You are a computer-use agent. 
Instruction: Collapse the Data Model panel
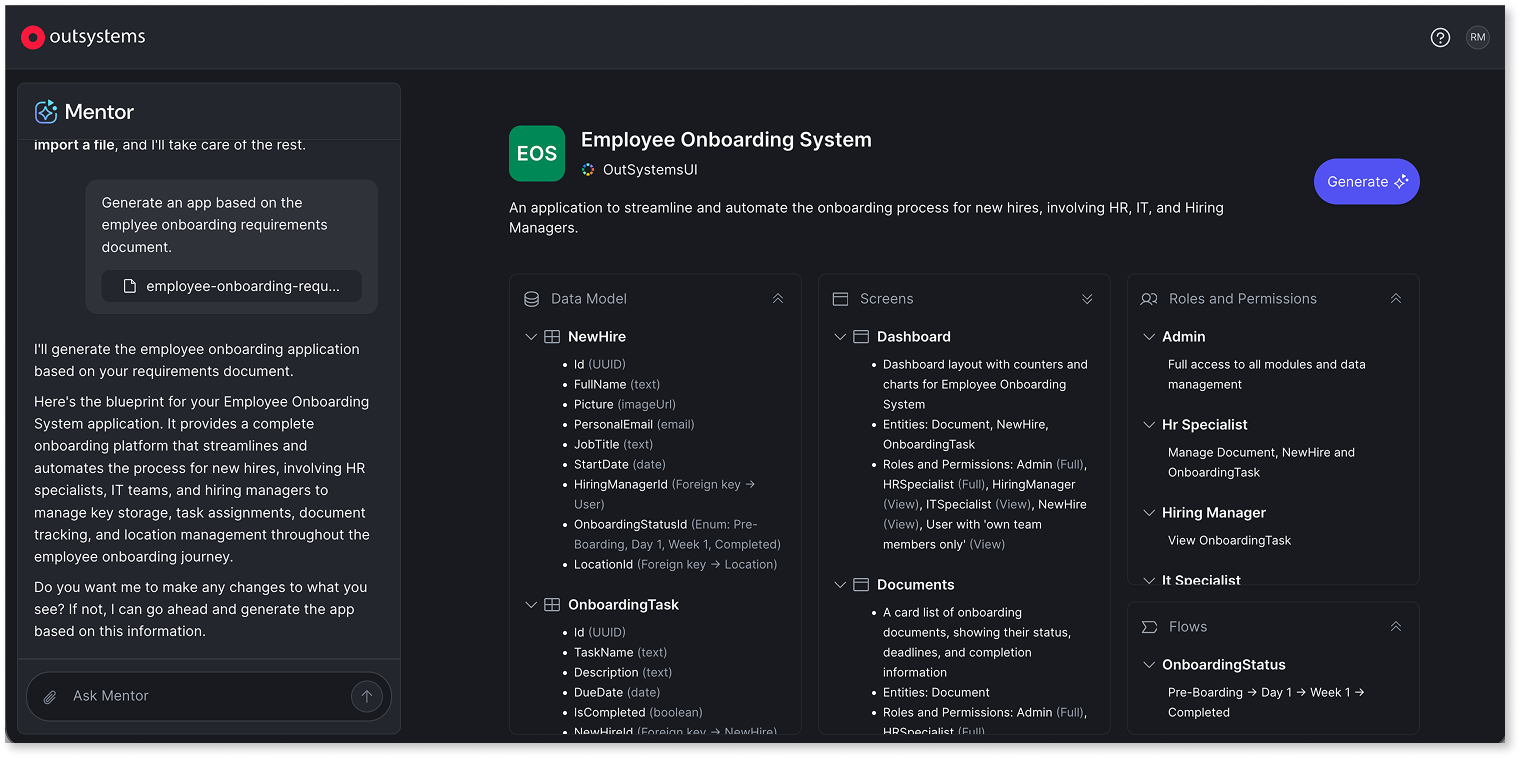[x=778, y=299]
